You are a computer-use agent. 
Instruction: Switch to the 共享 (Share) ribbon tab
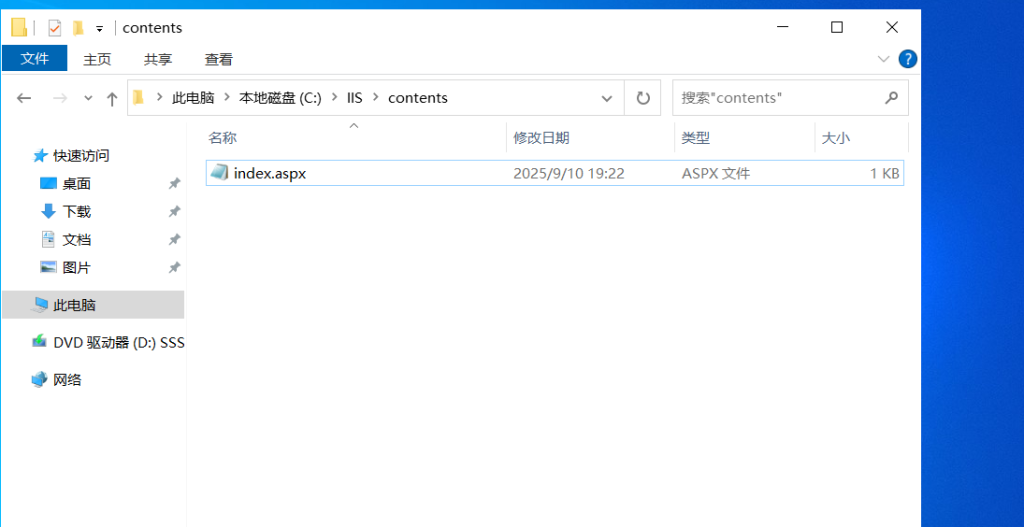(158, 59)
